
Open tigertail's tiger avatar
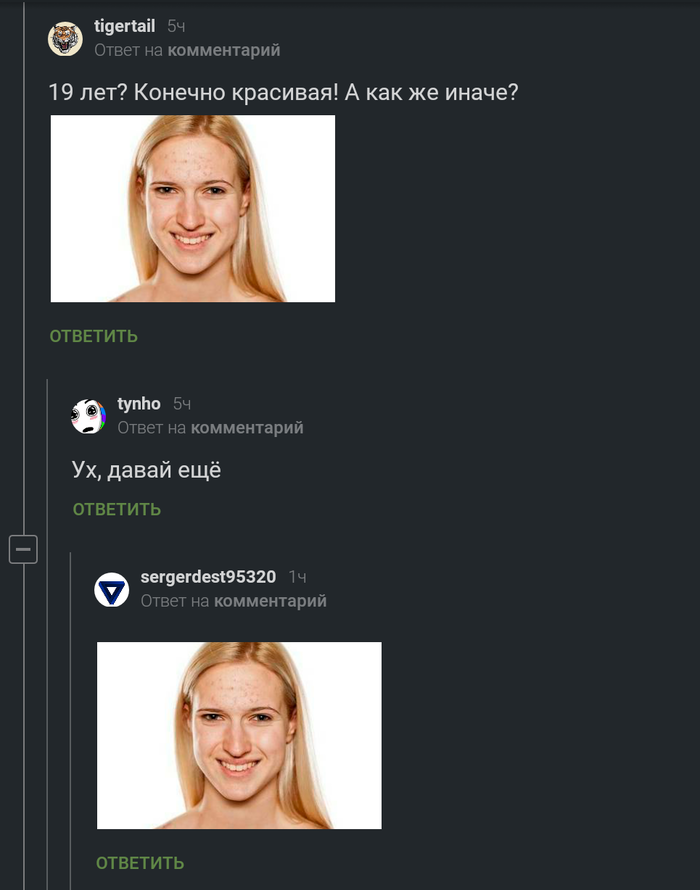tap(65, 39)
